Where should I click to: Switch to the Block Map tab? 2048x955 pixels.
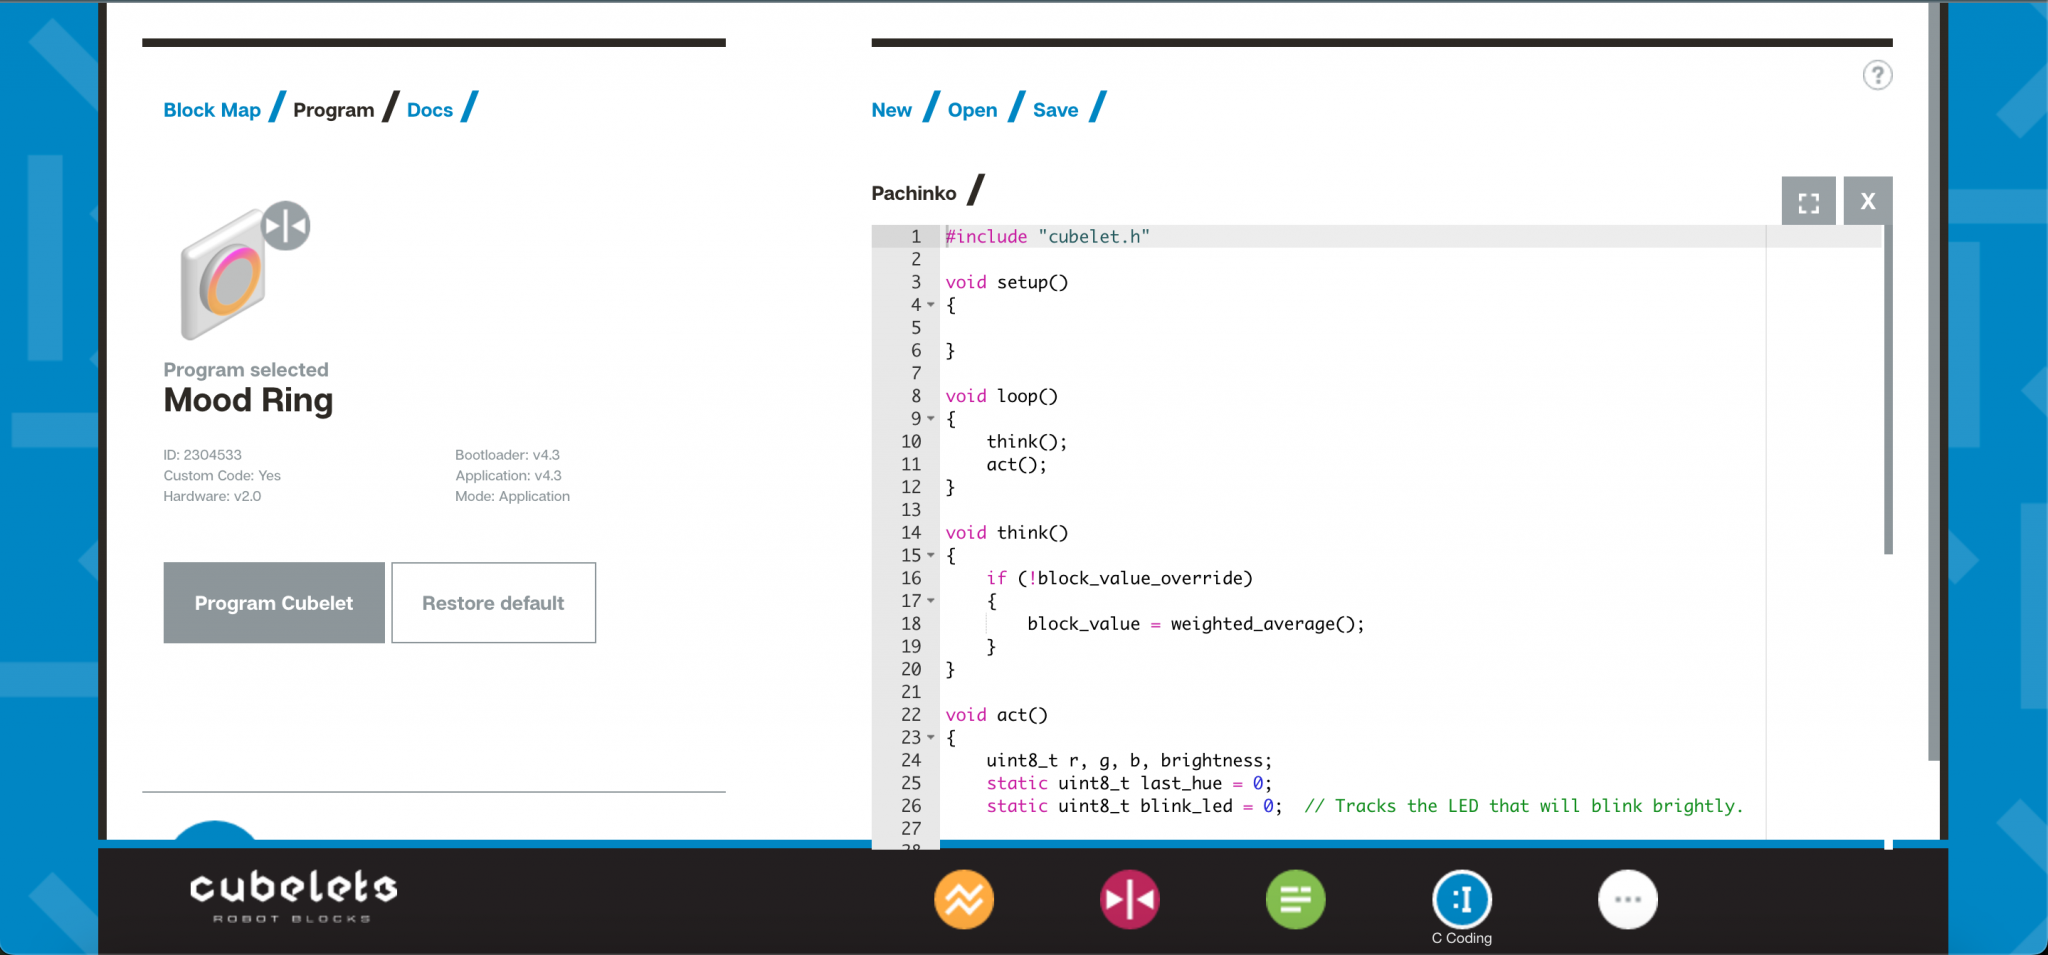tap(212, 110)
